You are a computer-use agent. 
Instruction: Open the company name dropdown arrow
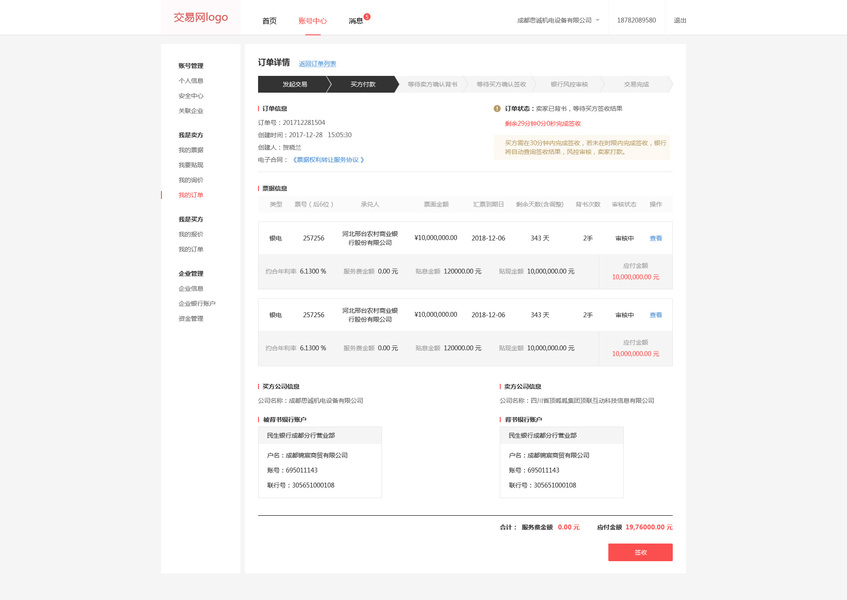click(x=597, y=20)
